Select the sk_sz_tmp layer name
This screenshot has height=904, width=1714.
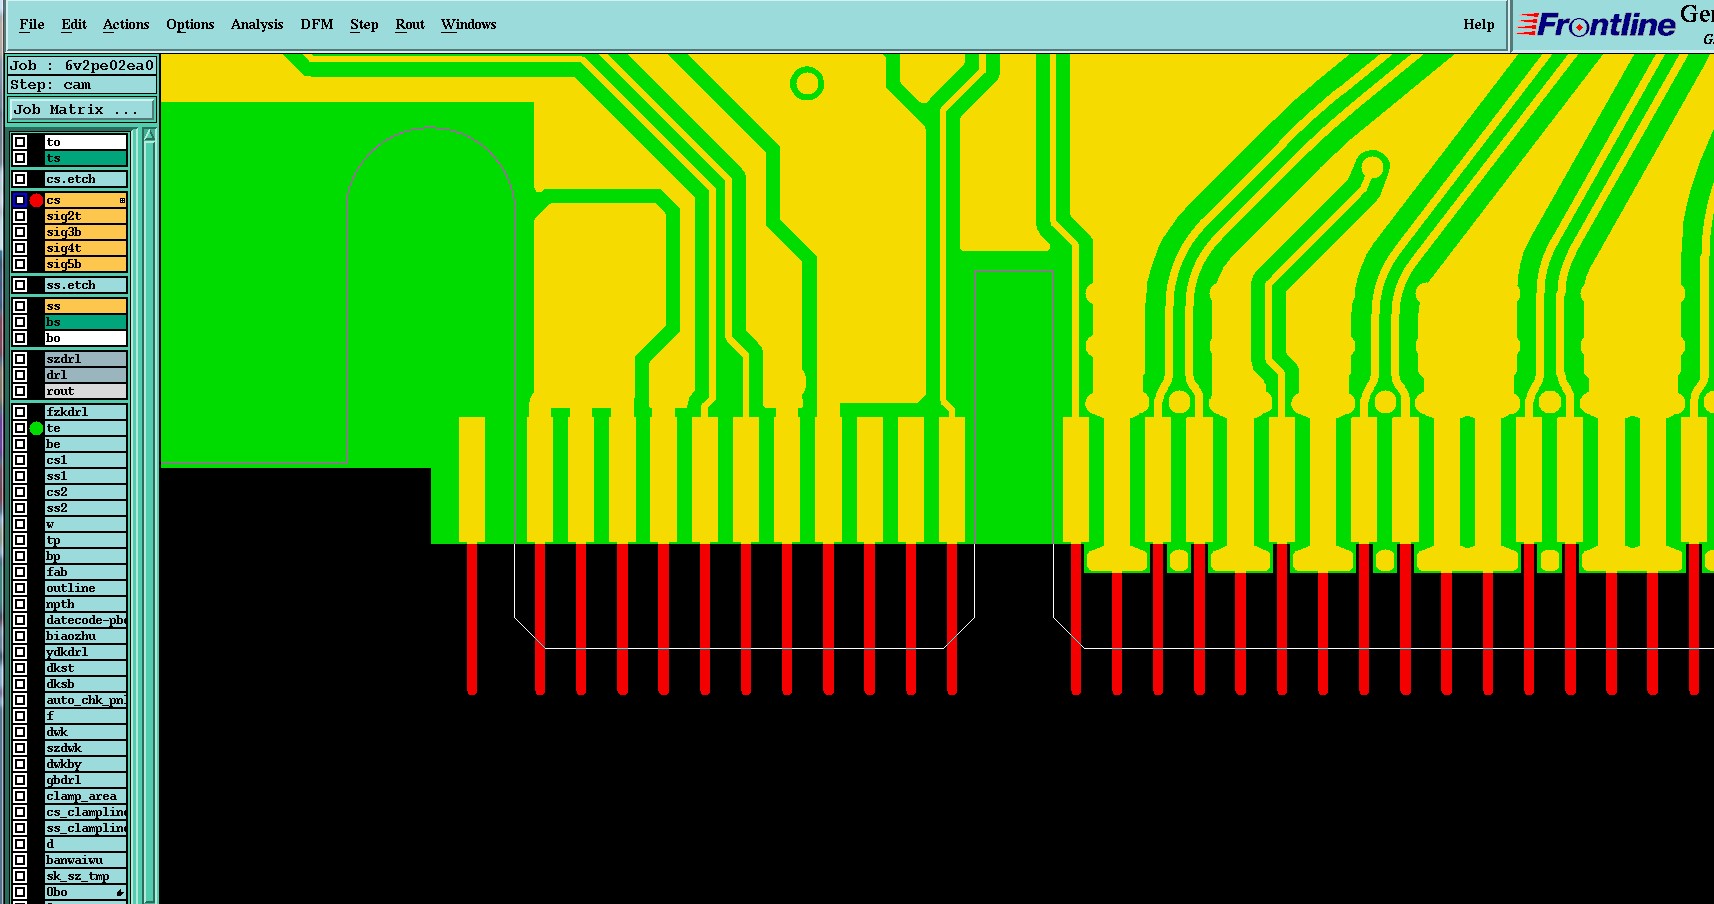coord(86,876)
